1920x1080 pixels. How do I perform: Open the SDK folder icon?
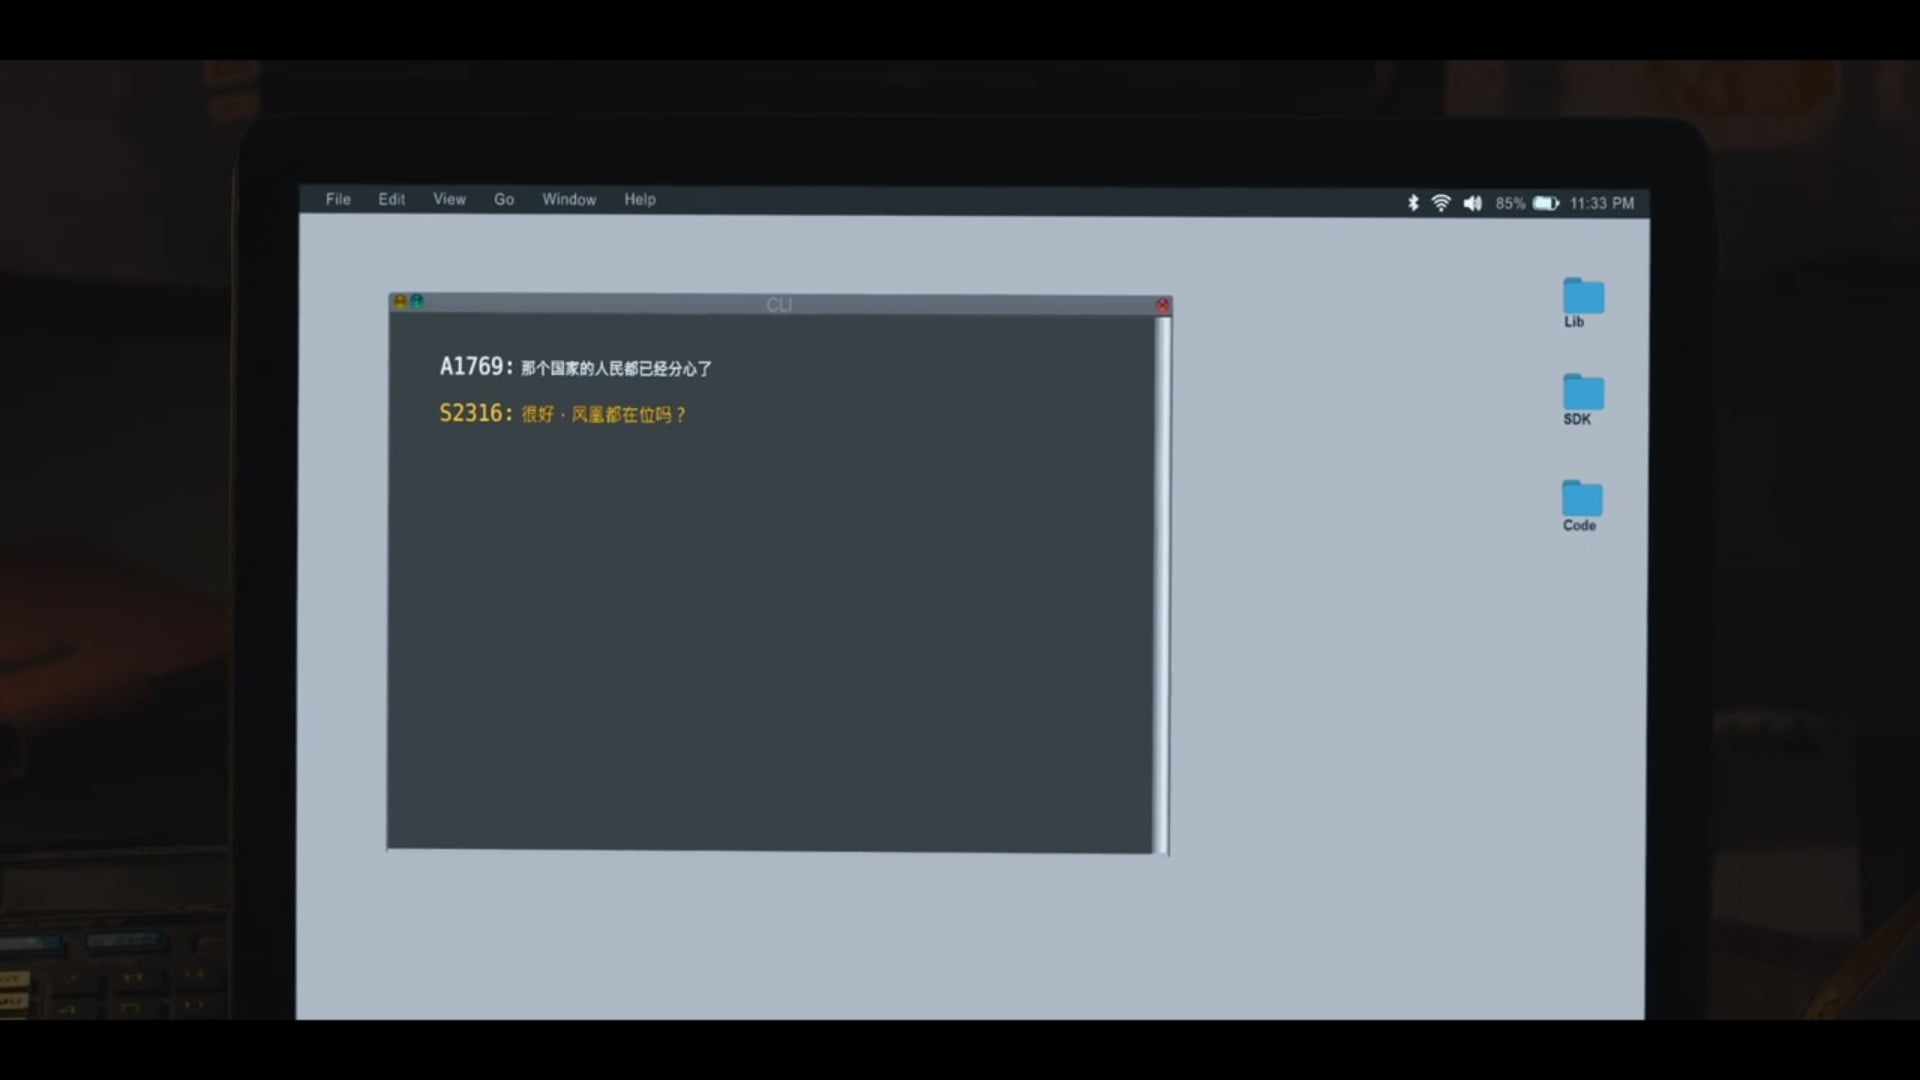coord(1583,392)
